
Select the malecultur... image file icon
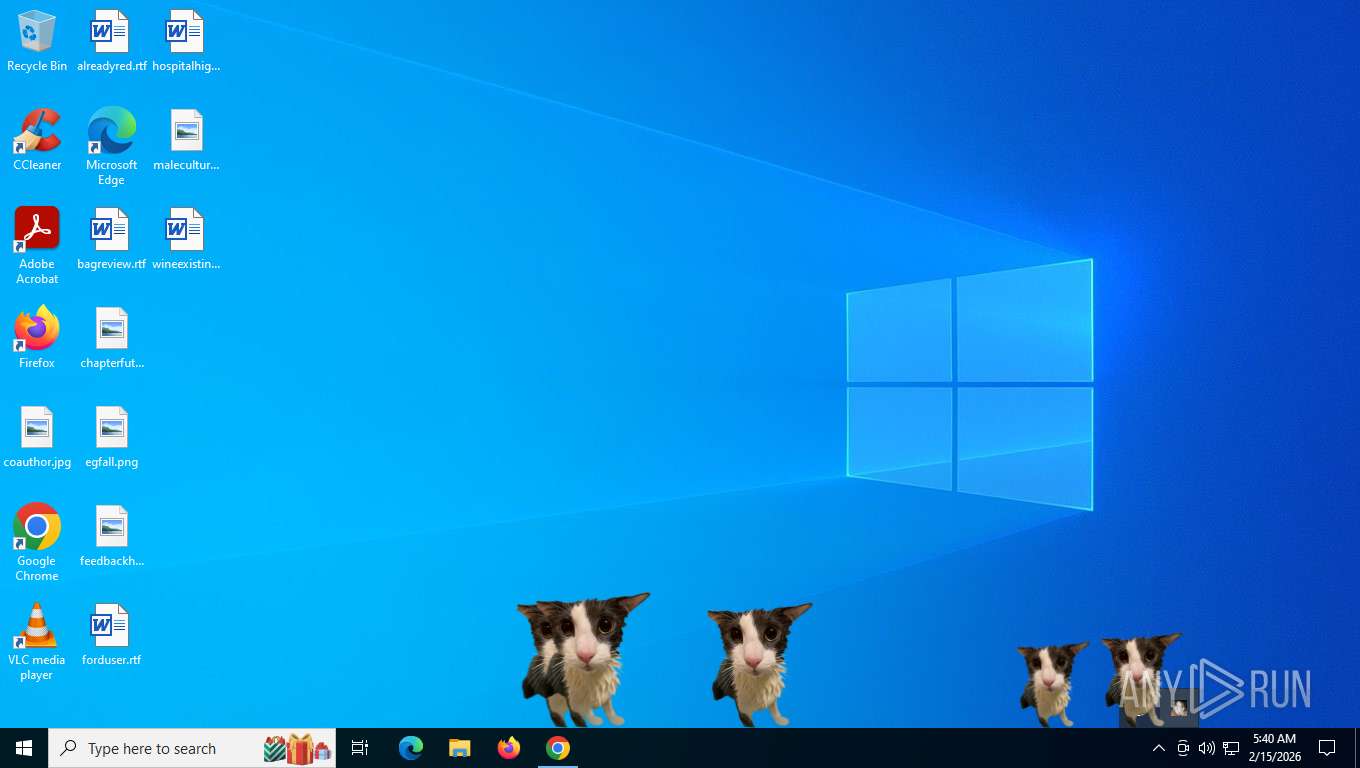tap(186, 140)
